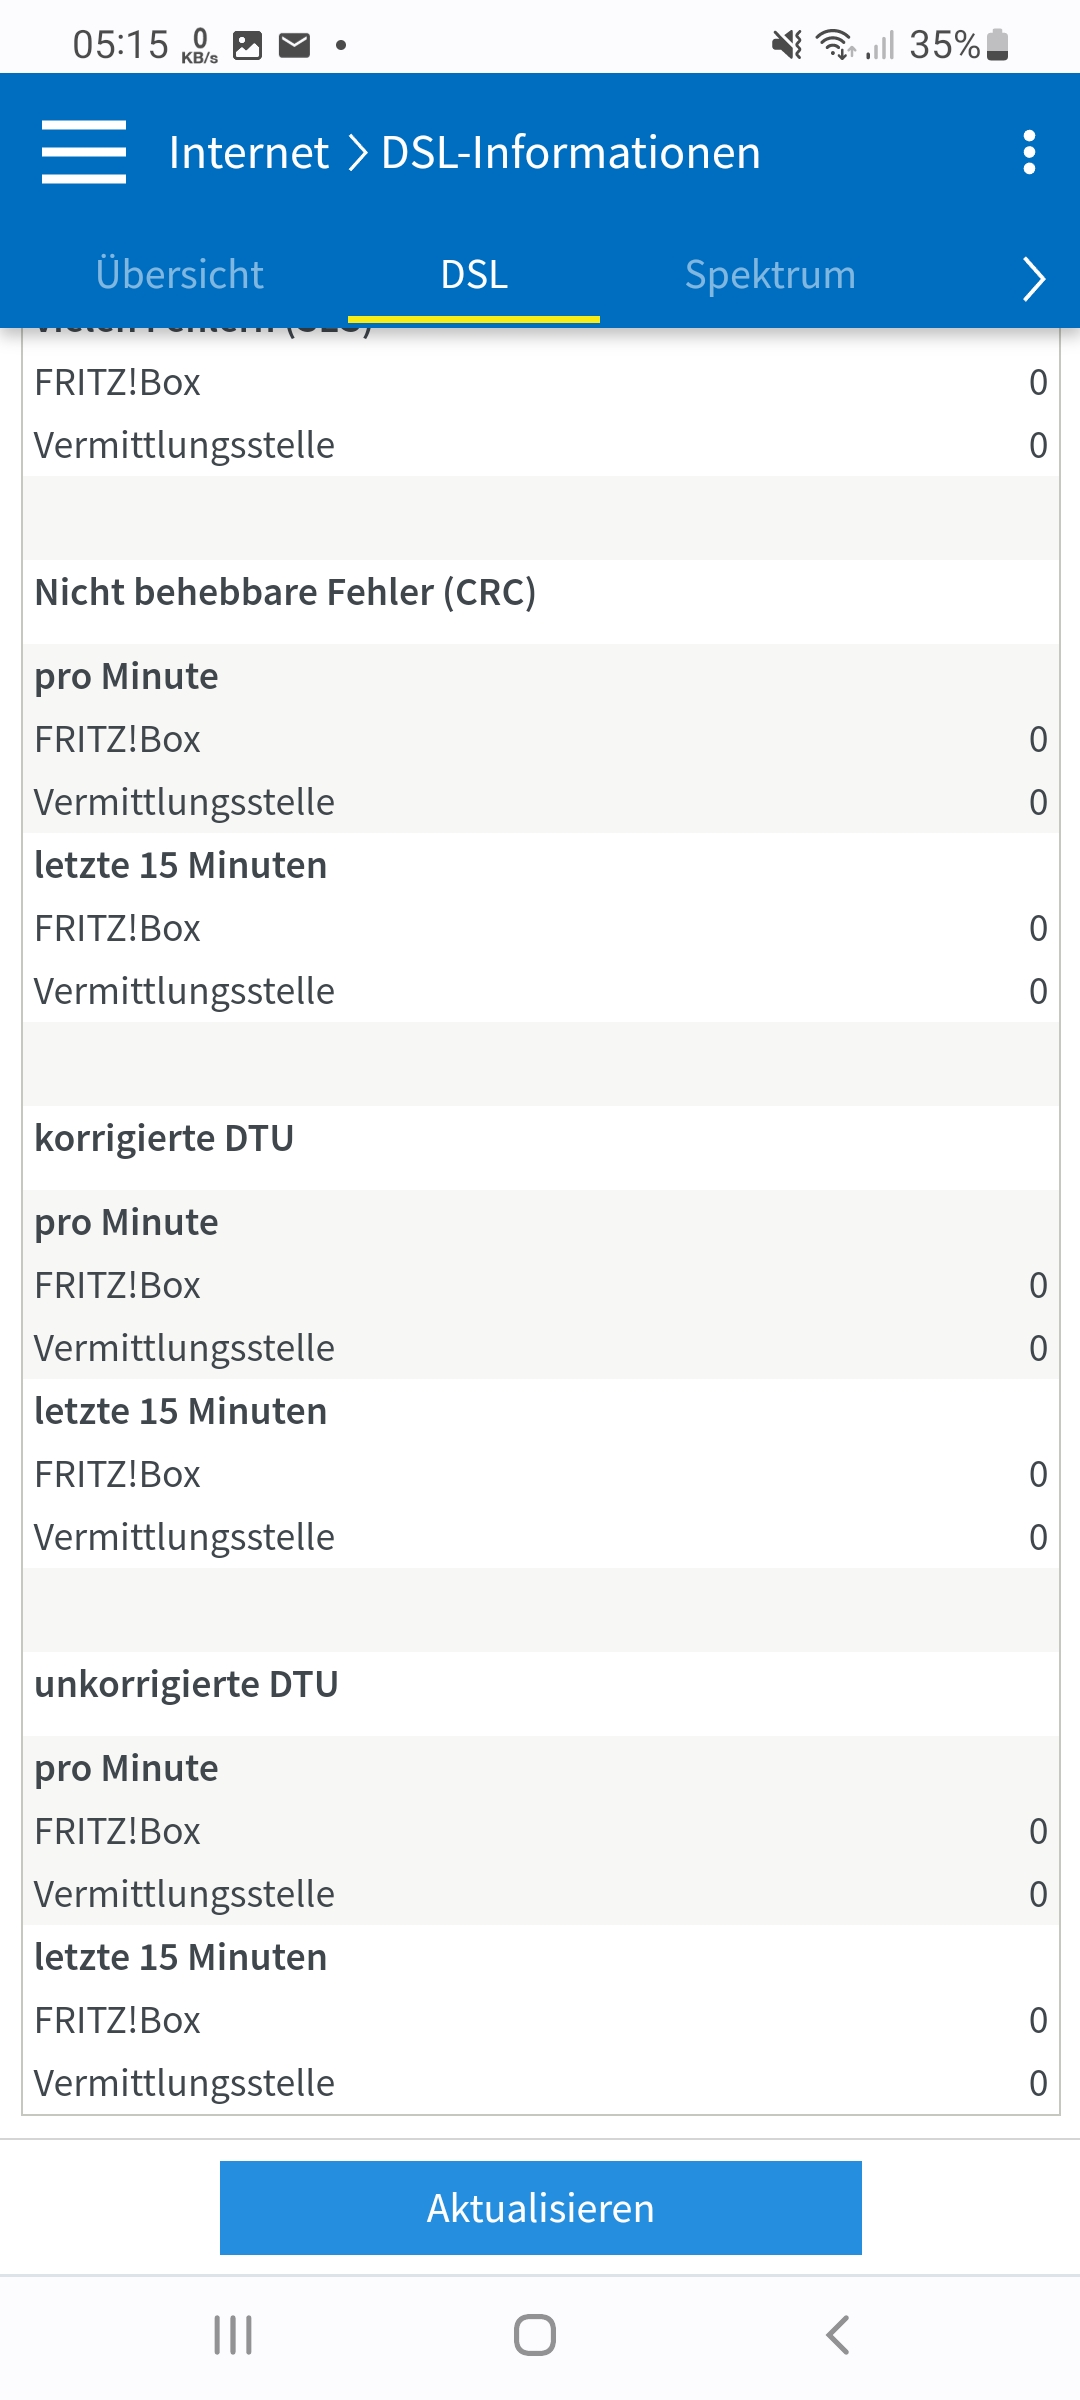Open the three-dot overflow menu
The height and width of the screenshot is (2400, 1080).
point(1029,152)
